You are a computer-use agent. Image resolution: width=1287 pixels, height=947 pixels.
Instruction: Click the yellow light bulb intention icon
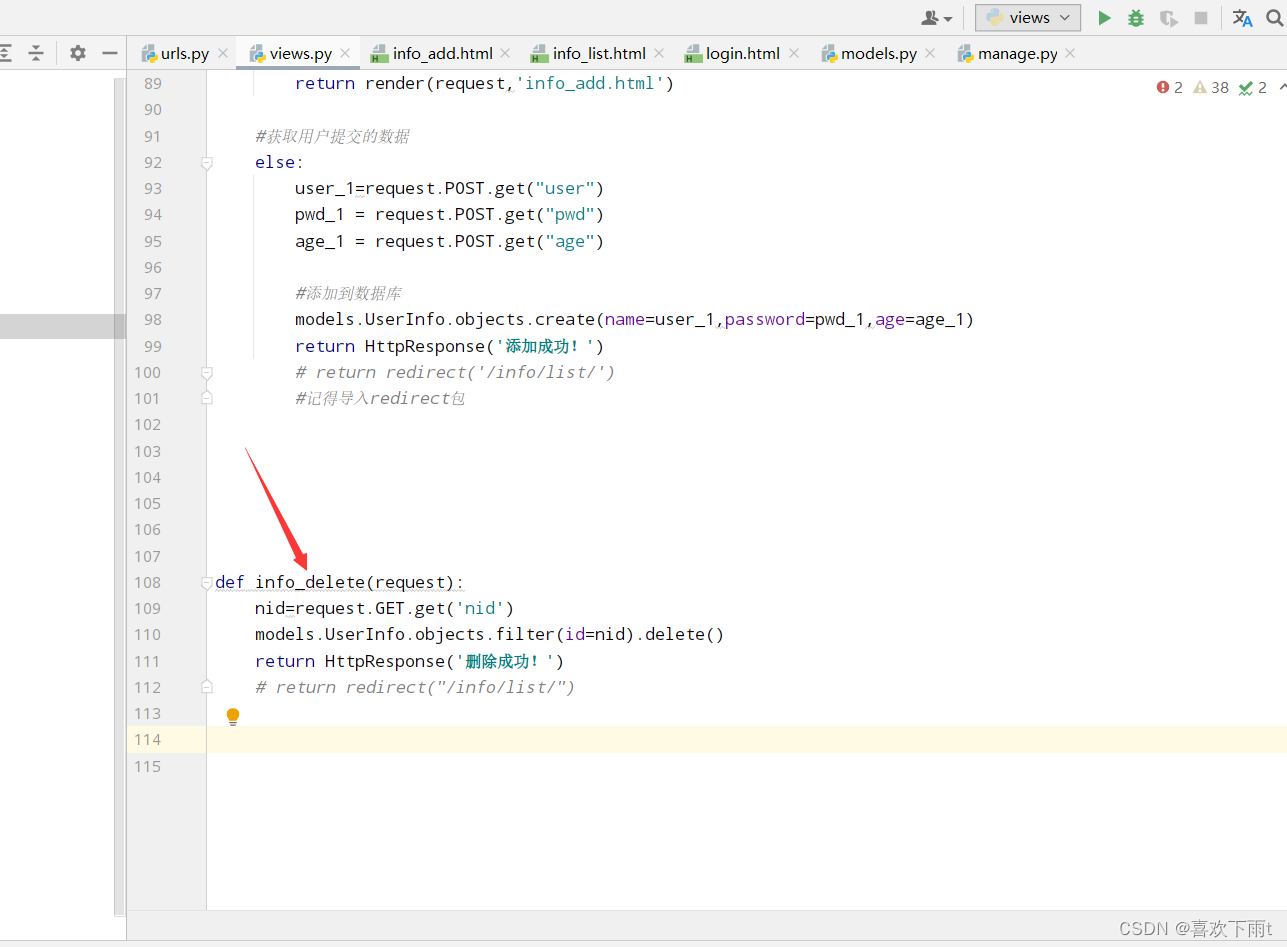tap(233, 716)
